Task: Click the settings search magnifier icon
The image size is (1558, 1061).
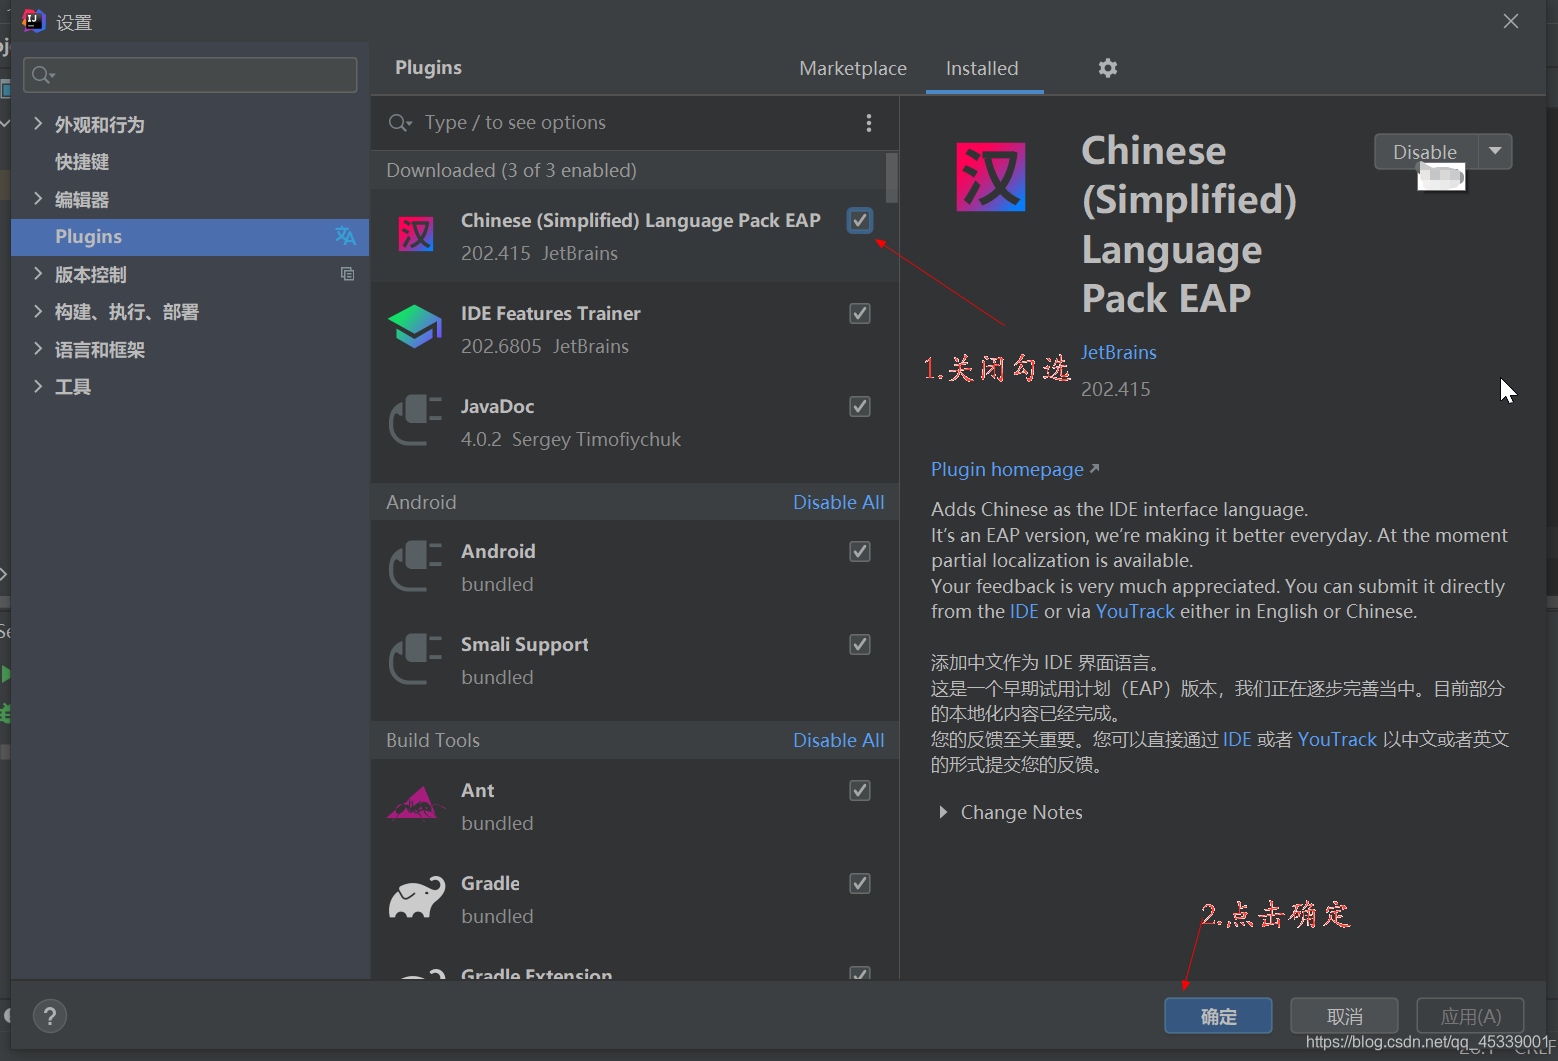Action: pyautogui.click(x=43, y=75)
